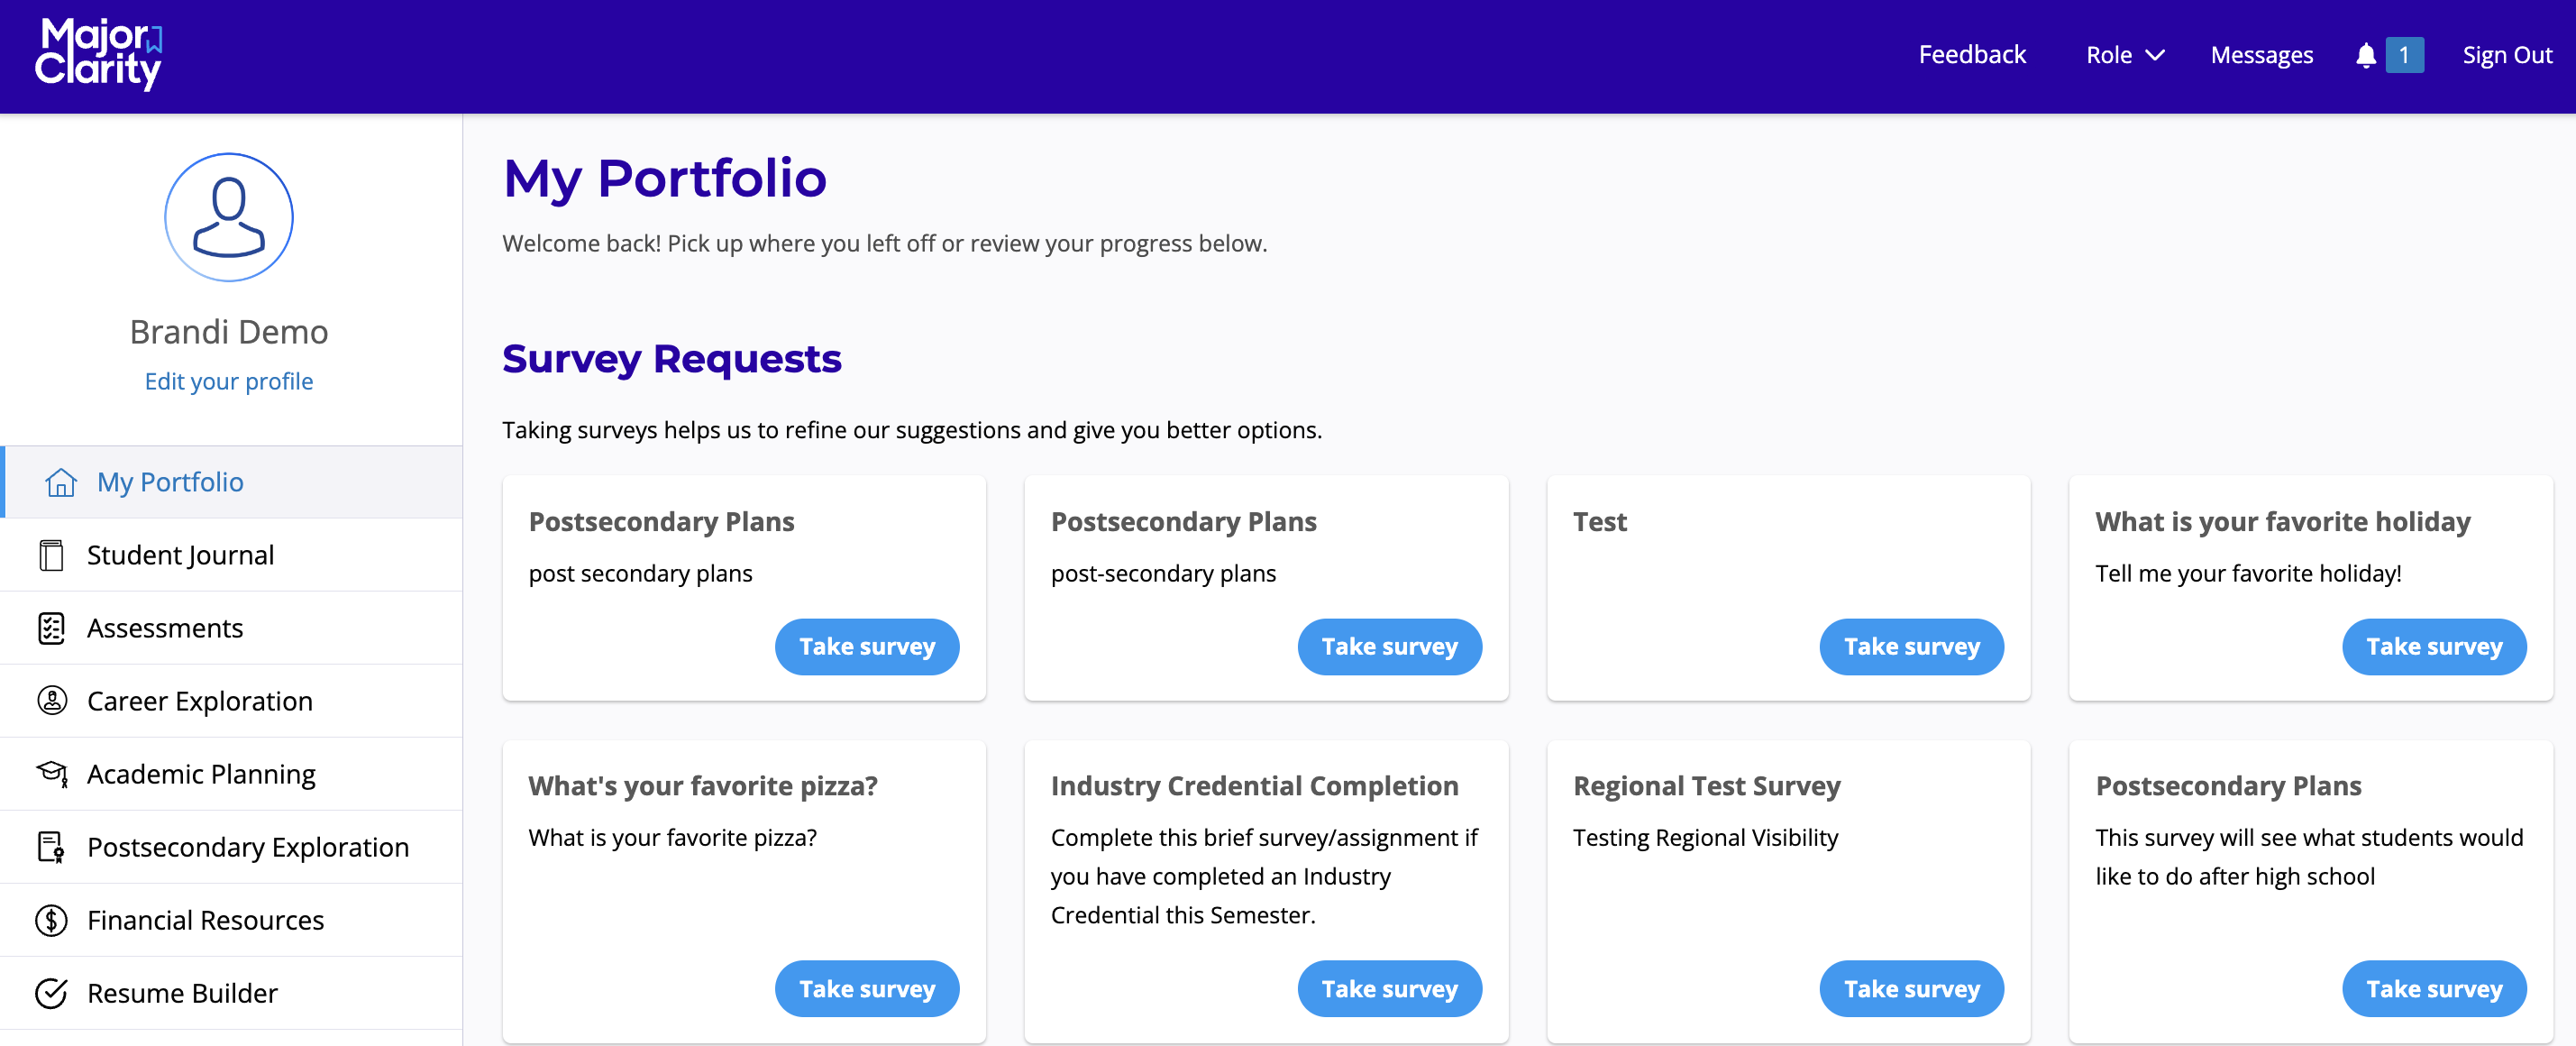The width and height of the screenshot is (2576, 1046).
Task: Click the profile avatar icon
Action: click(228, 217)
